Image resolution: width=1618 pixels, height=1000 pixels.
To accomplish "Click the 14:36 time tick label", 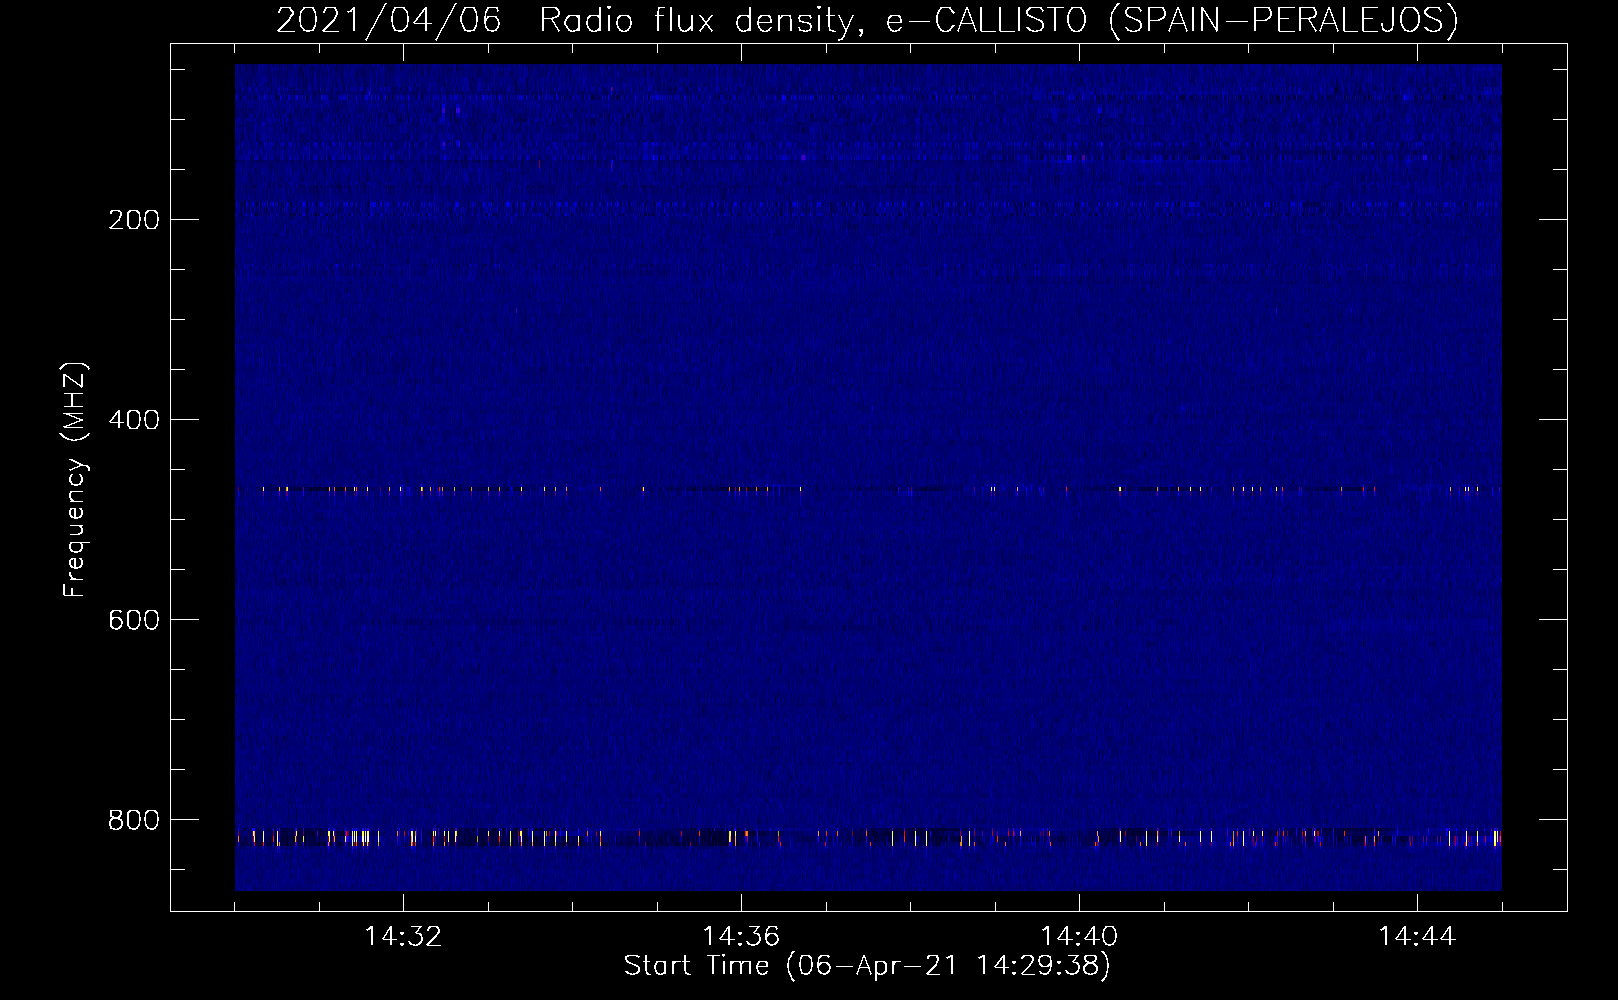I will pos(741,937).
